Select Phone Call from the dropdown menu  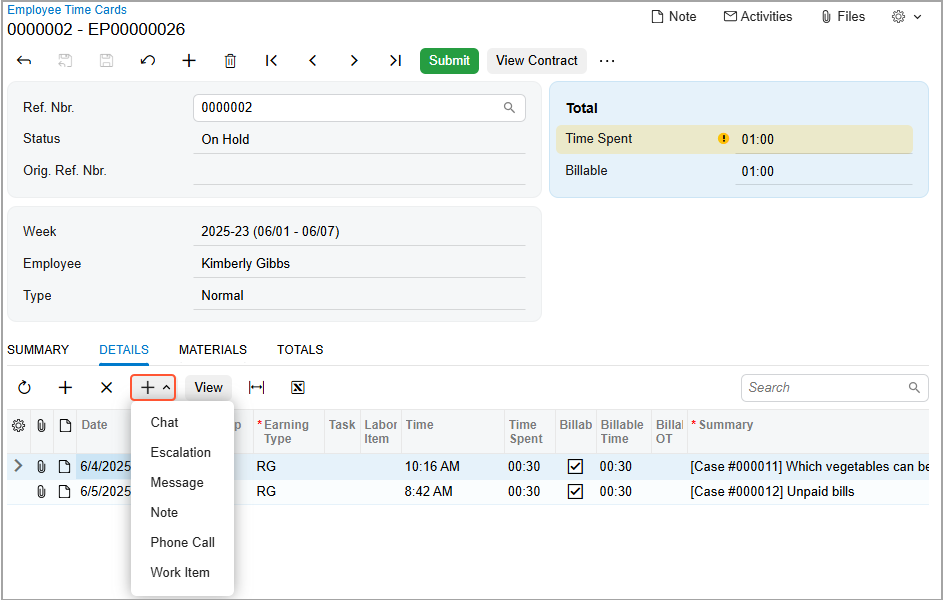click(182, 542)
